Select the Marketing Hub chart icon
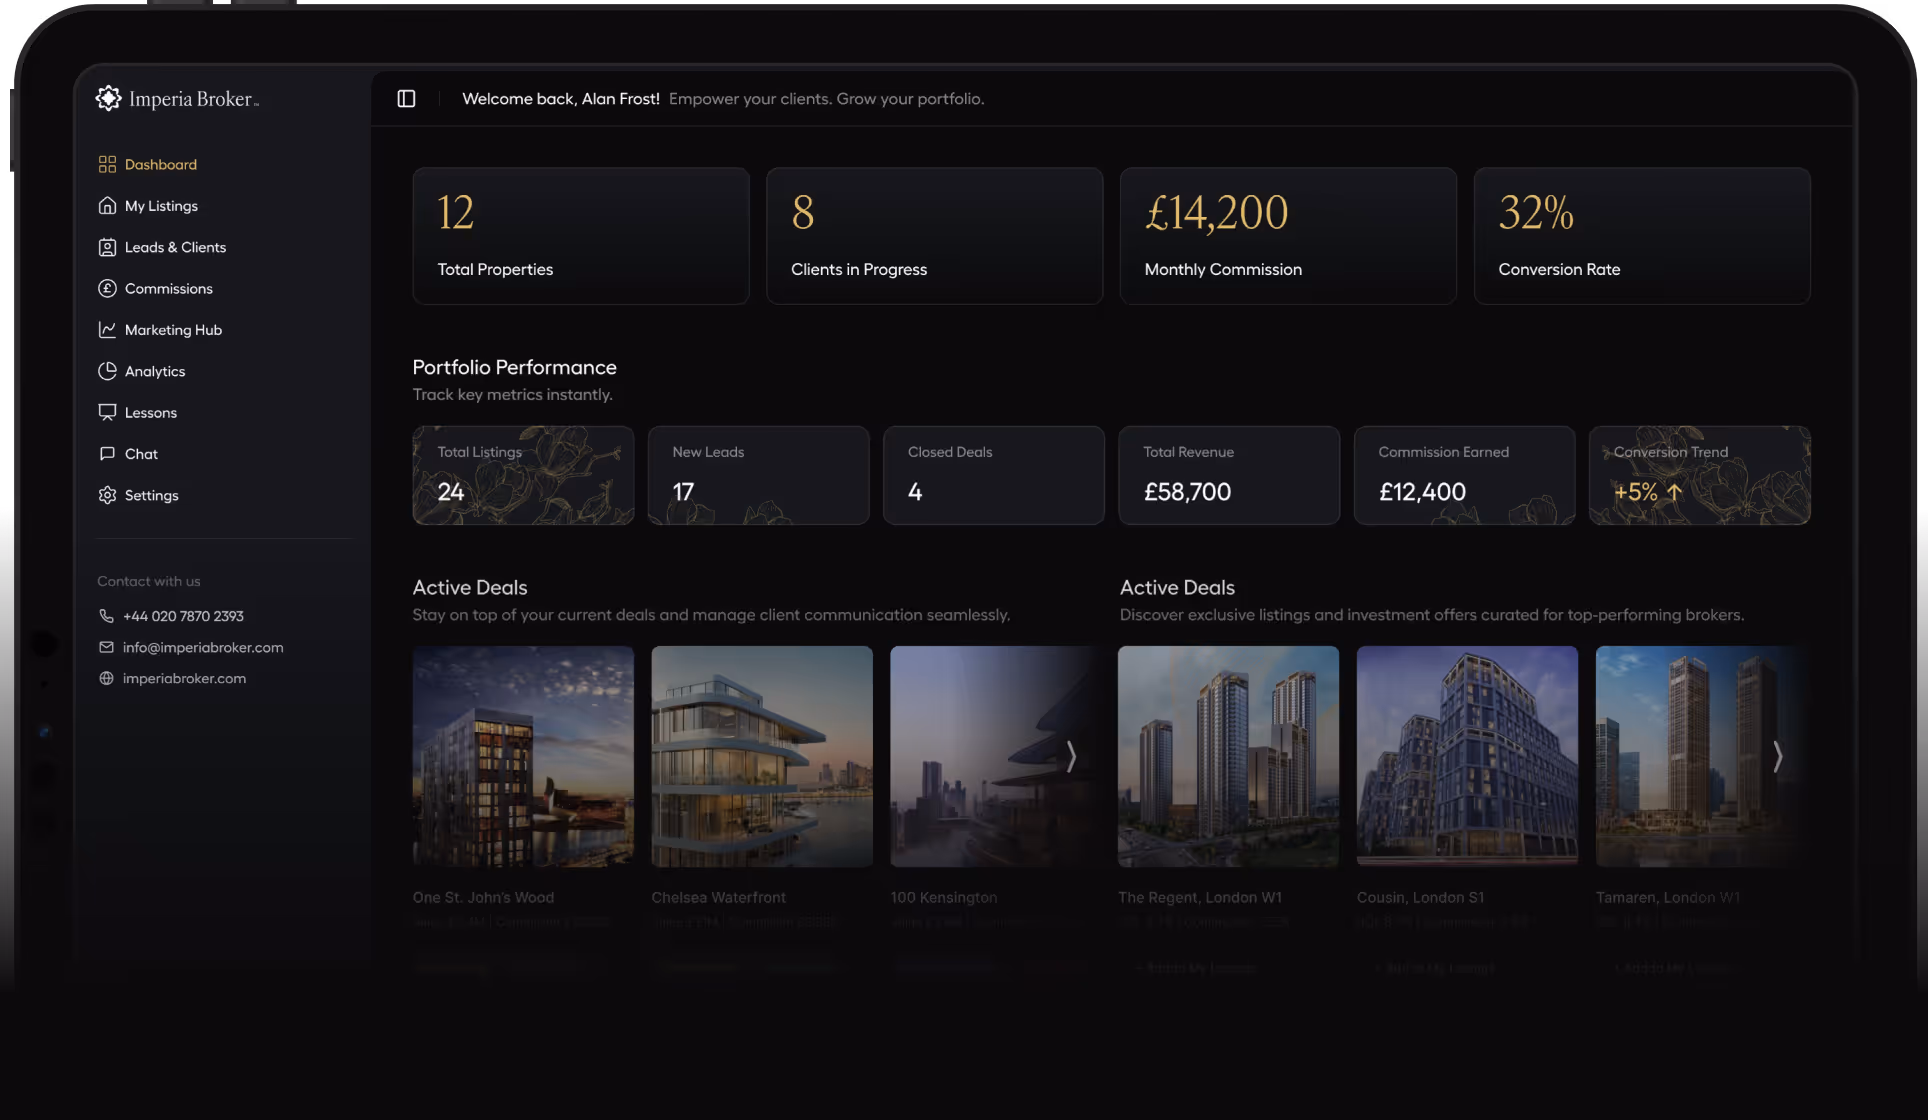Viewport: 1928px width, 1120px height. (108, 329)
